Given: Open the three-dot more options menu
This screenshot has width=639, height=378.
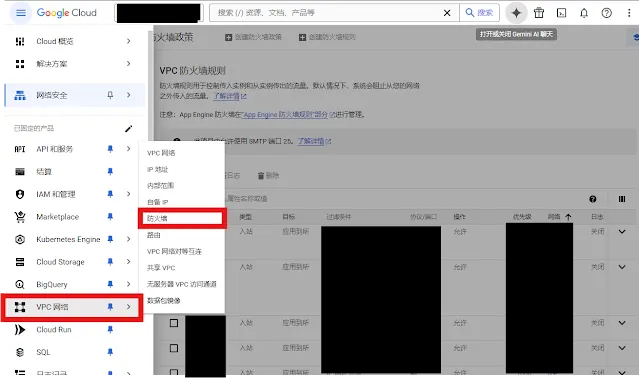Looking at the screenshot, I should tap(629, 13).
